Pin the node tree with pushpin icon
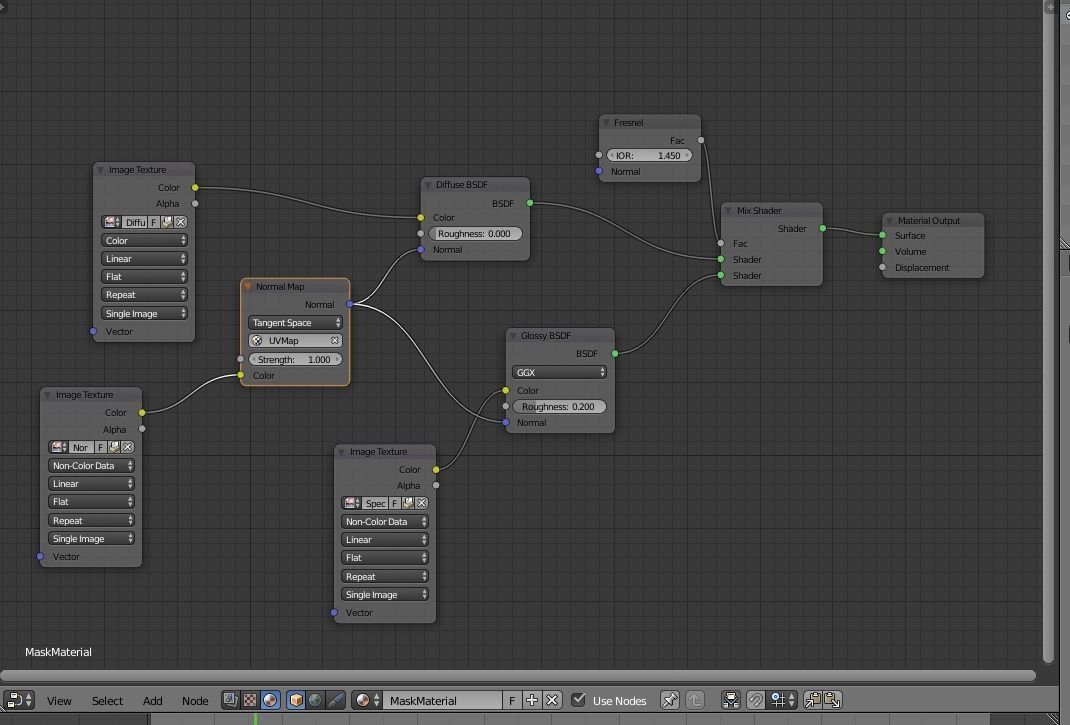The height and width of the screenshot is (725, 1070). (670, 700)
